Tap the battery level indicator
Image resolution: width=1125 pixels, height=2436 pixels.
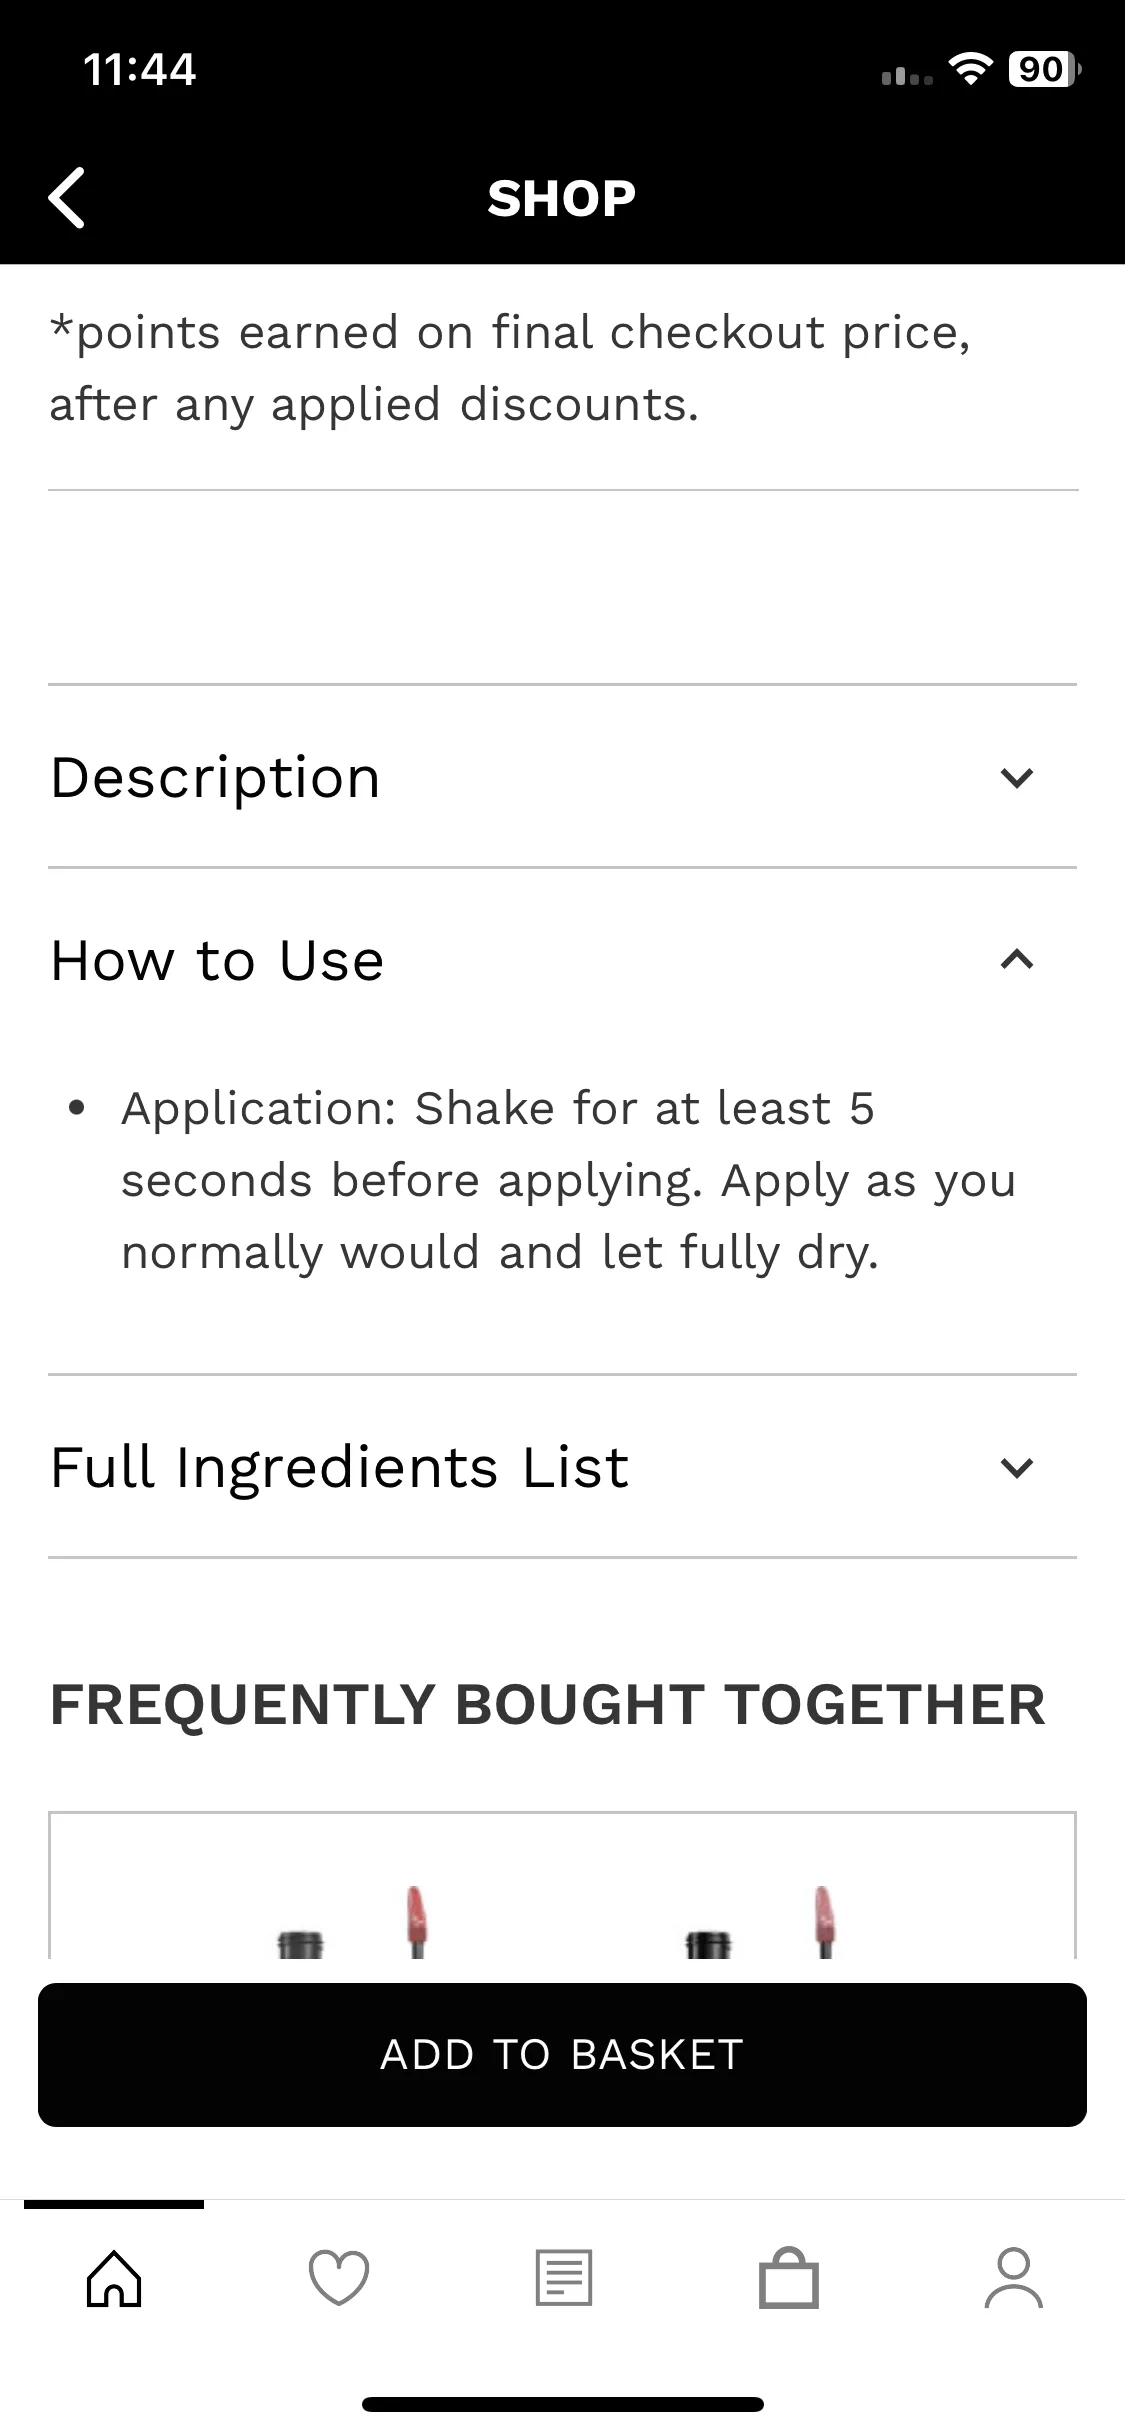(x=1043, y=70)
